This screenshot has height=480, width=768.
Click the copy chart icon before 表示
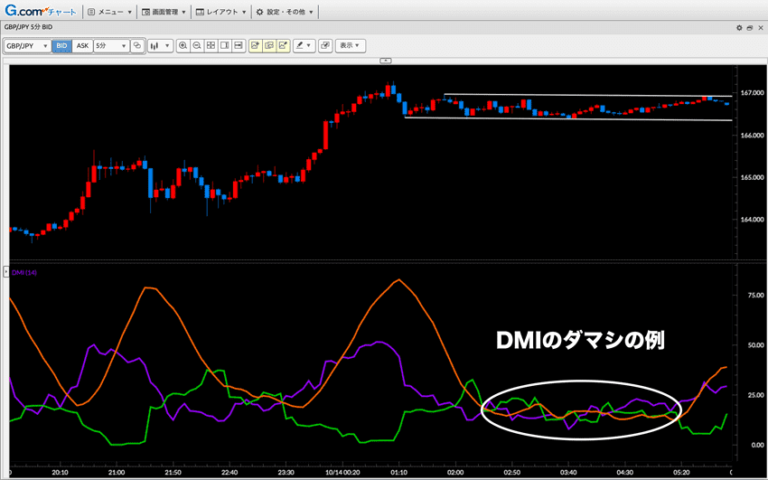[x=326, y=46]
